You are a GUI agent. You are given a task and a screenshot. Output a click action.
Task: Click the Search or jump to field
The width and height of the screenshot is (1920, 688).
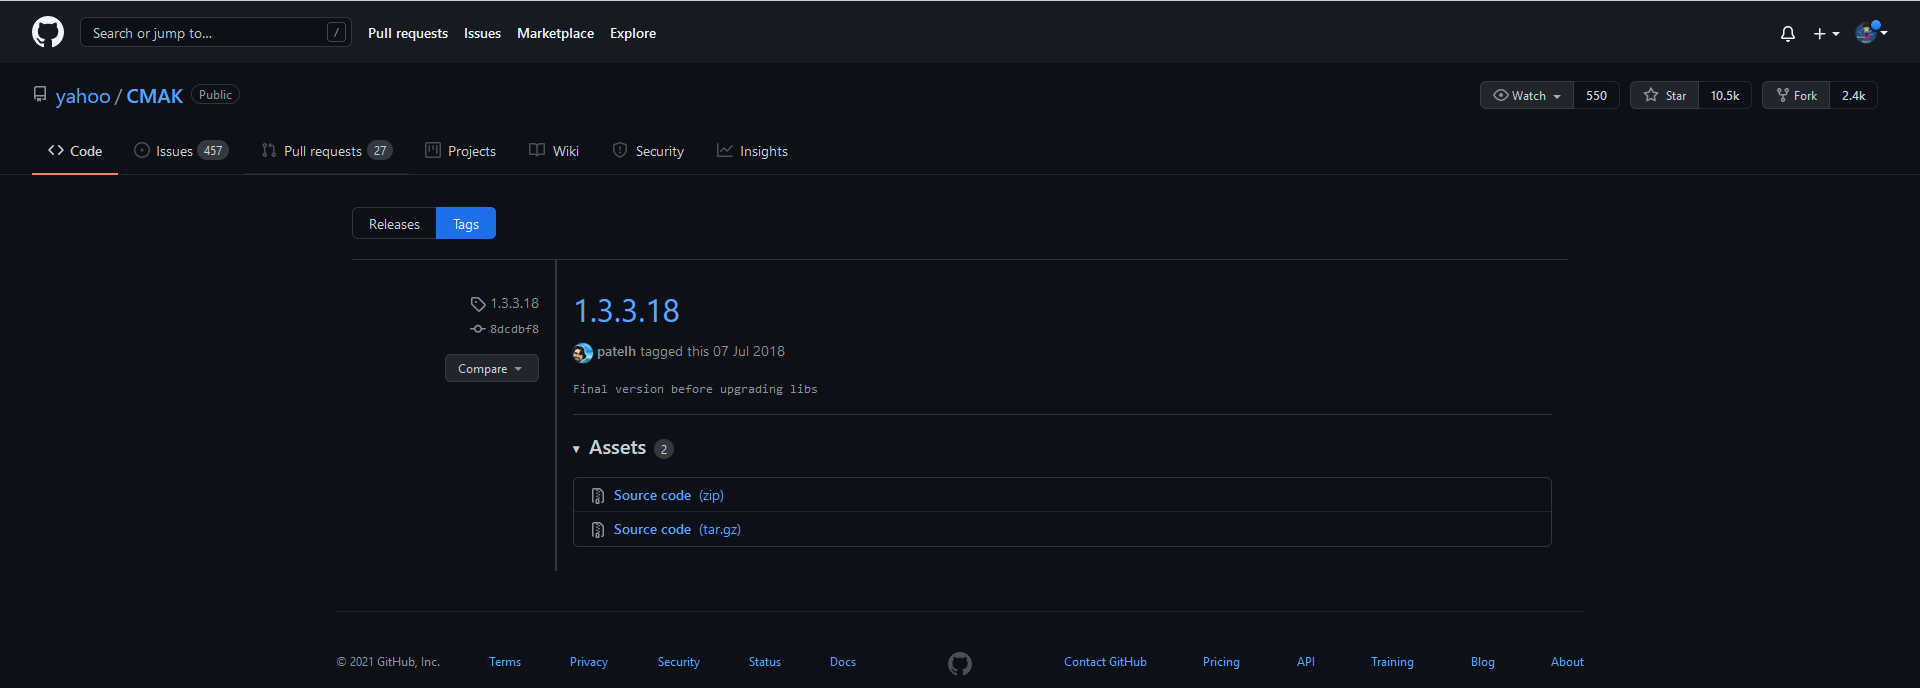tap(216, 33)
